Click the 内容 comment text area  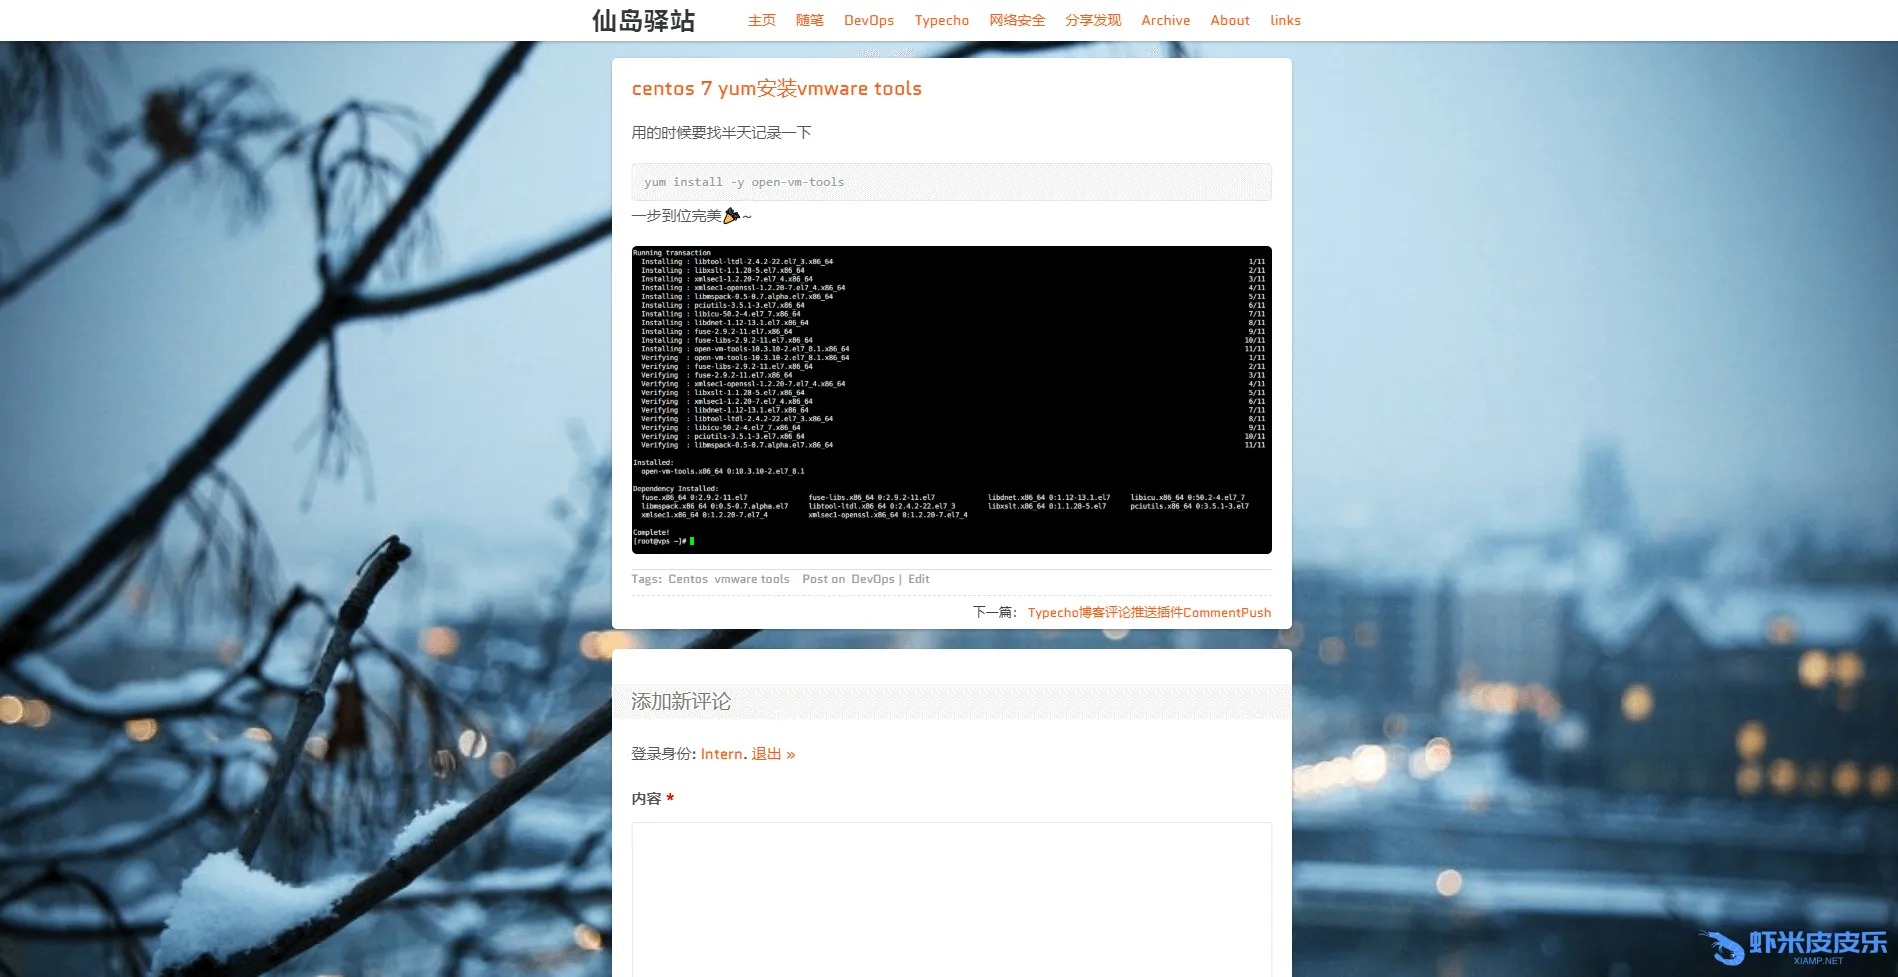point(951,898)
